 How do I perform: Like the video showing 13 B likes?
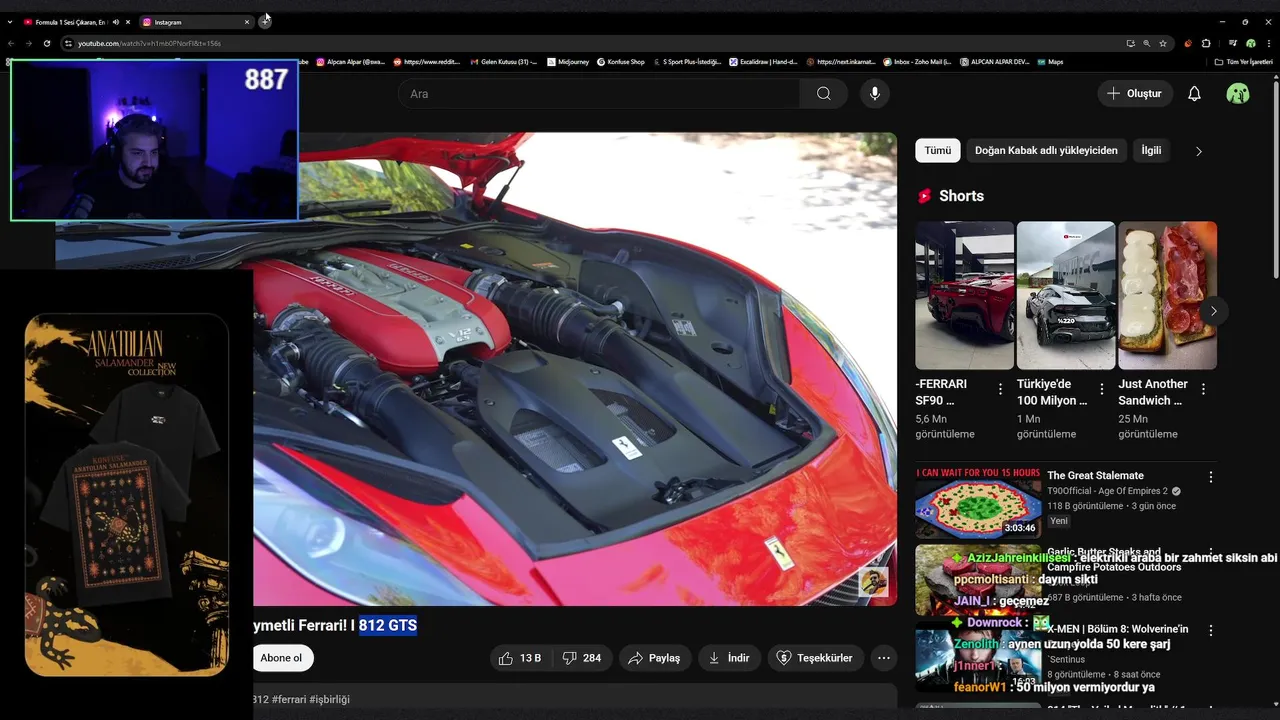tap(520, 658)
